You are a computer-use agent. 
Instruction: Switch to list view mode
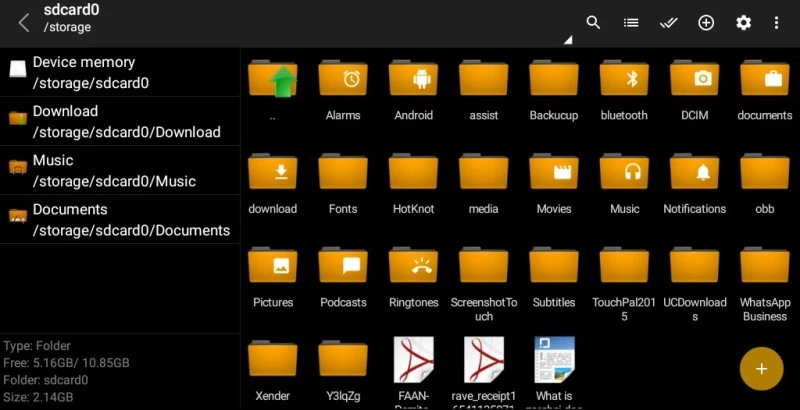pos(631,22)
